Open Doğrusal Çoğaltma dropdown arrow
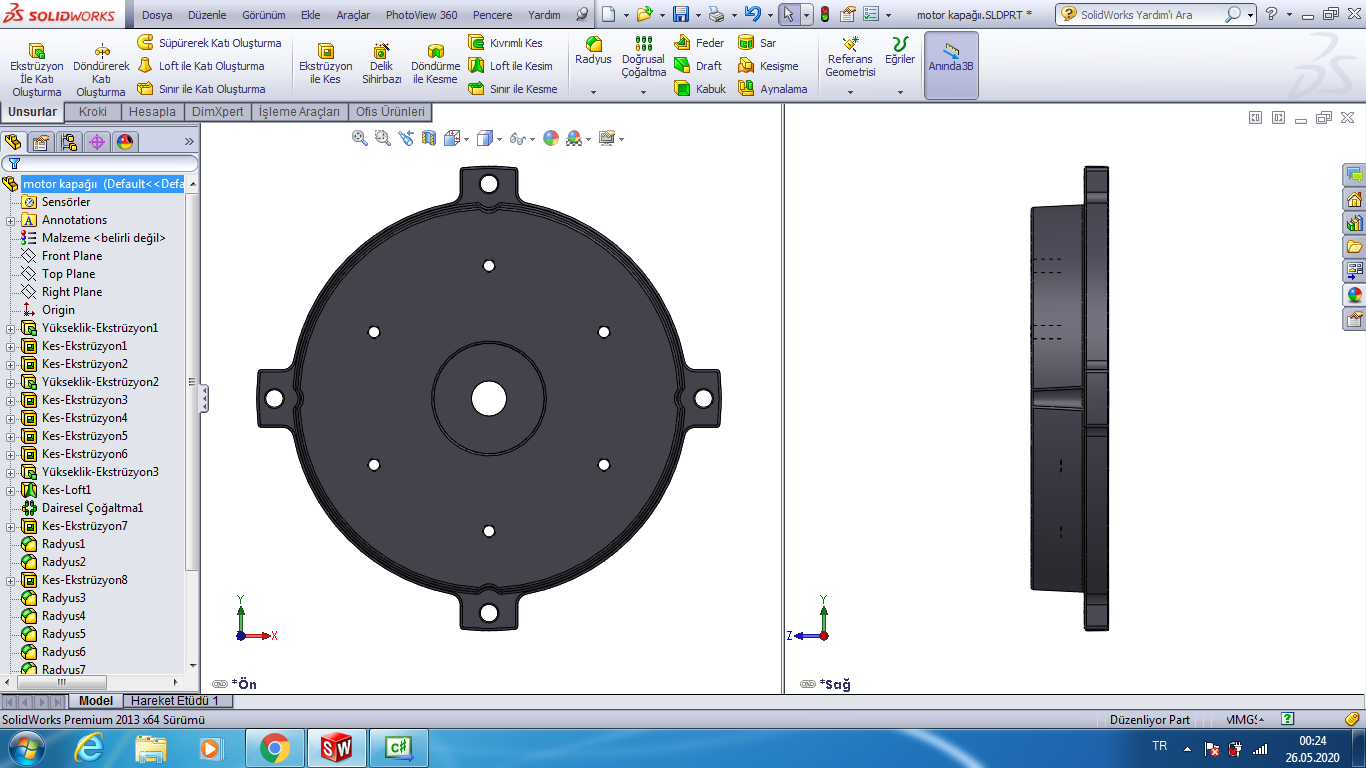 click(643, 92)
